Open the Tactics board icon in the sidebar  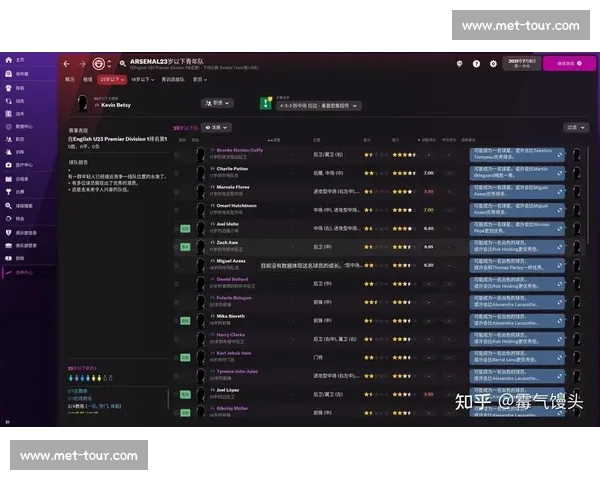[8, 114]
